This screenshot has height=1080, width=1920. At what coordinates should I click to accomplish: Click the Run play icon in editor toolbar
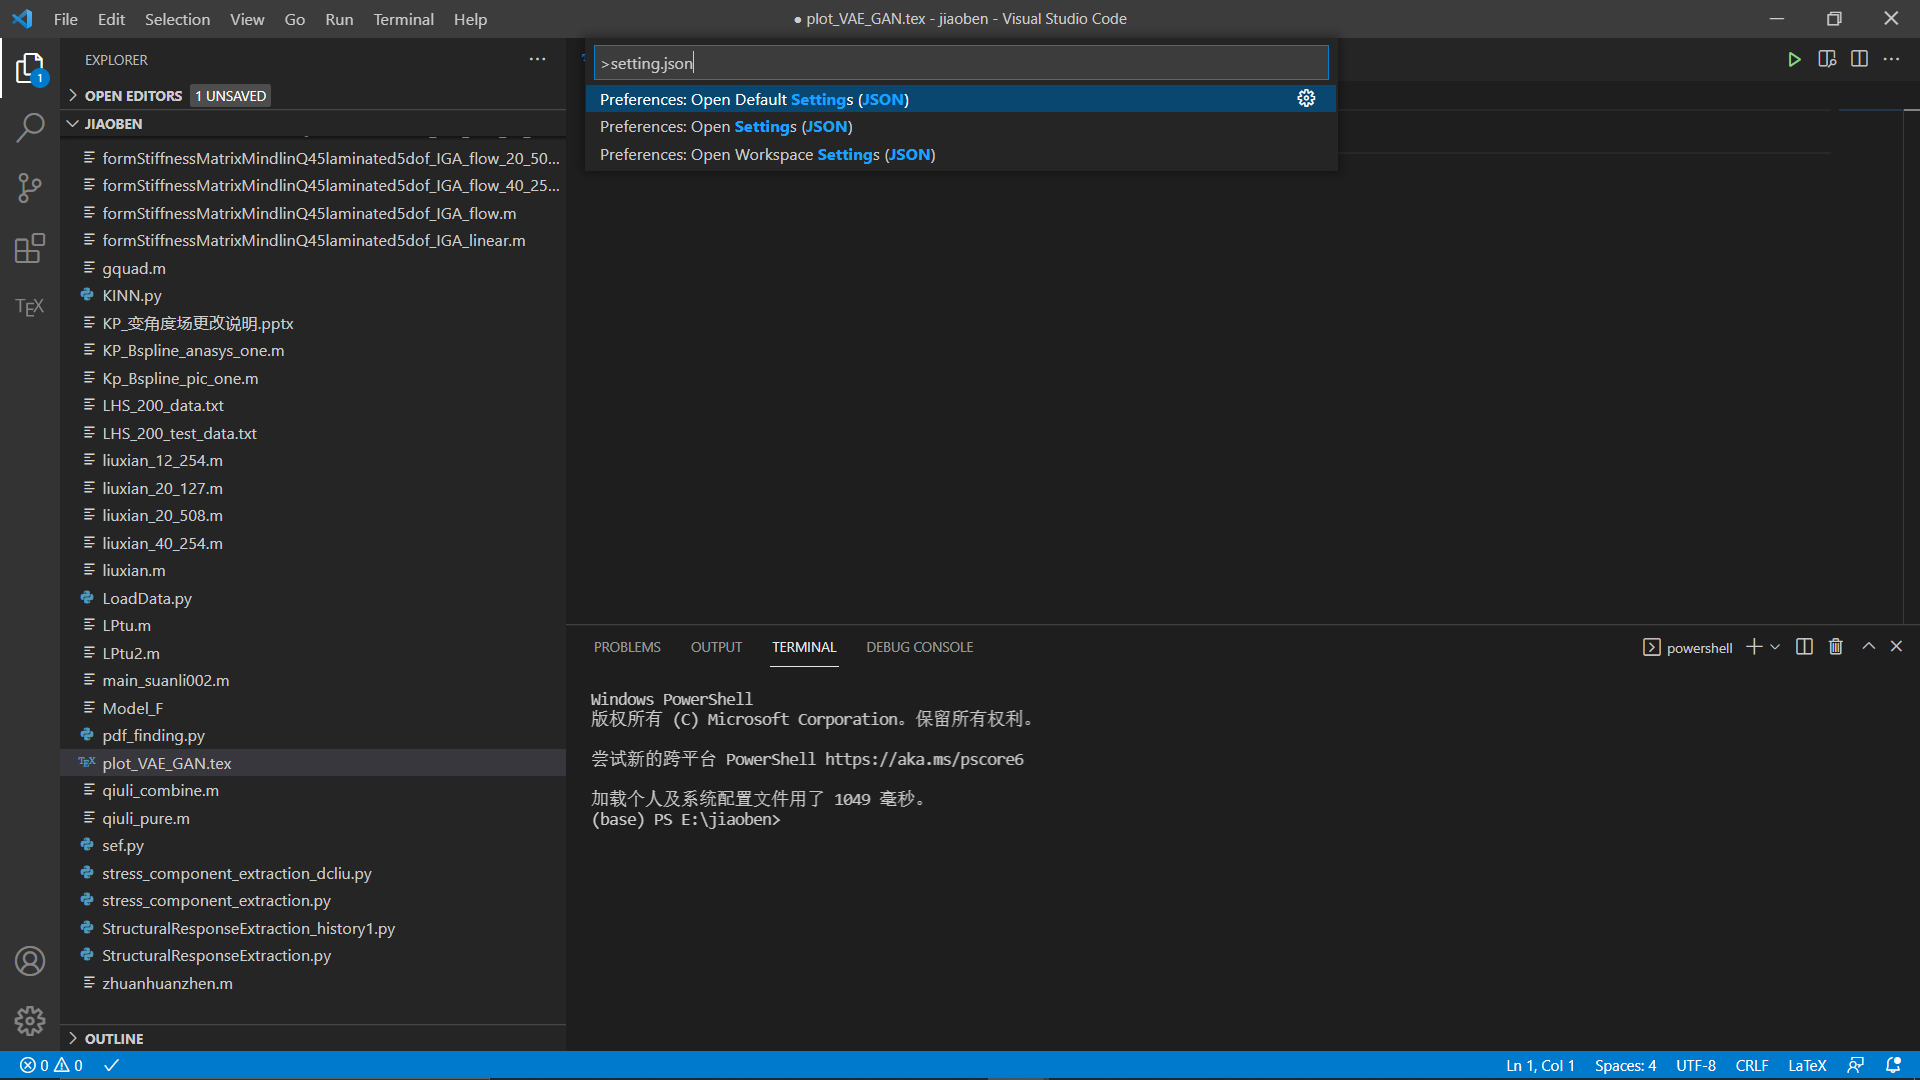1794,60
